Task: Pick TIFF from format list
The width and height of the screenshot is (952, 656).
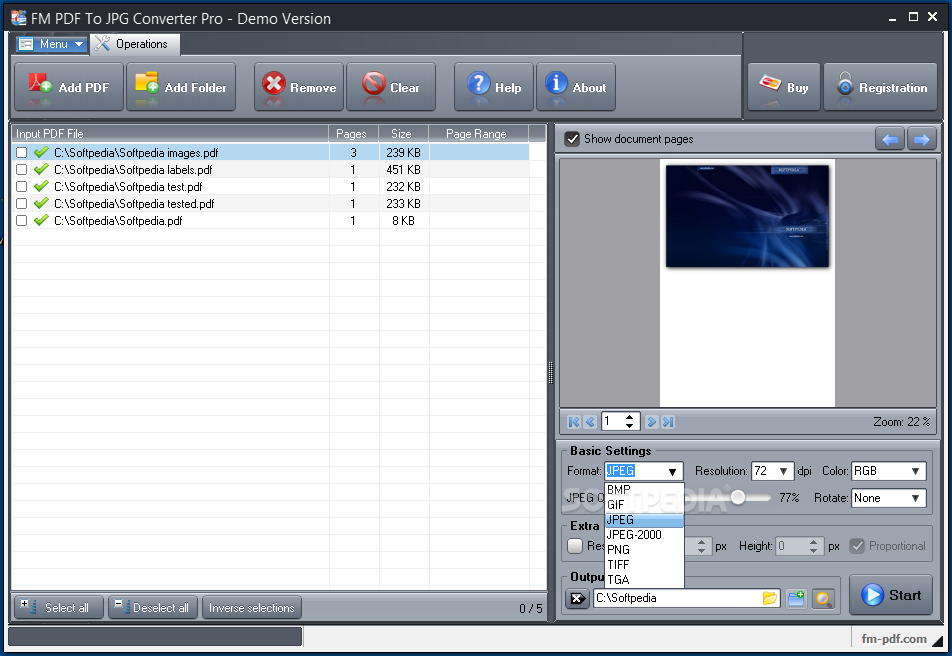Action: point(644,565)
